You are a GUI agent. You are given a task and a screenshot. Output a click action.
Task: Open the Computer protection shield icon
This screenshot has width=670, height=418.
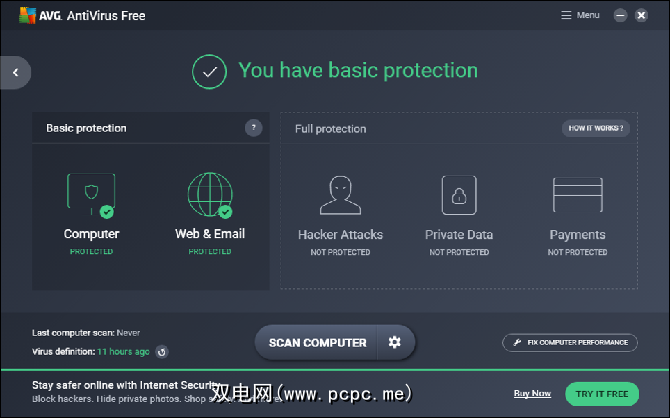click(x=91, y=193)
